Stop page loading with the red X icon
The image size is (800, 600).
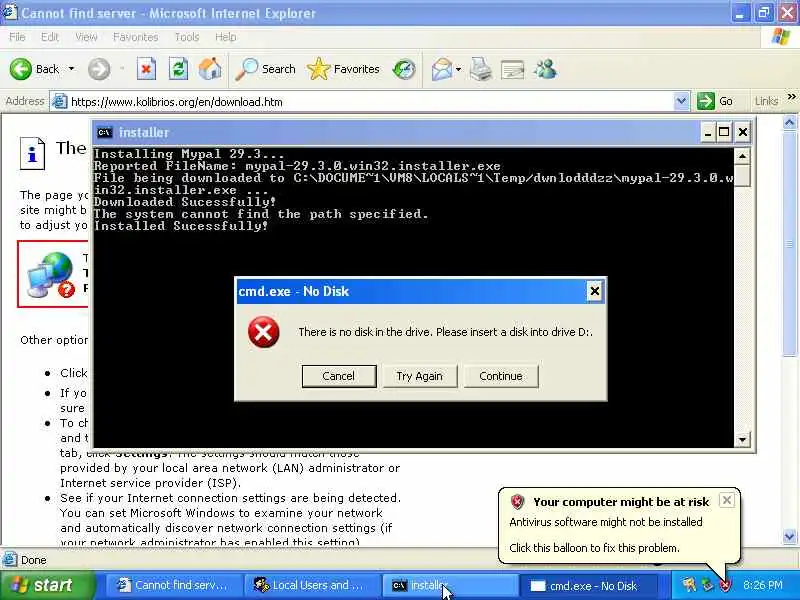click(146, 69)
